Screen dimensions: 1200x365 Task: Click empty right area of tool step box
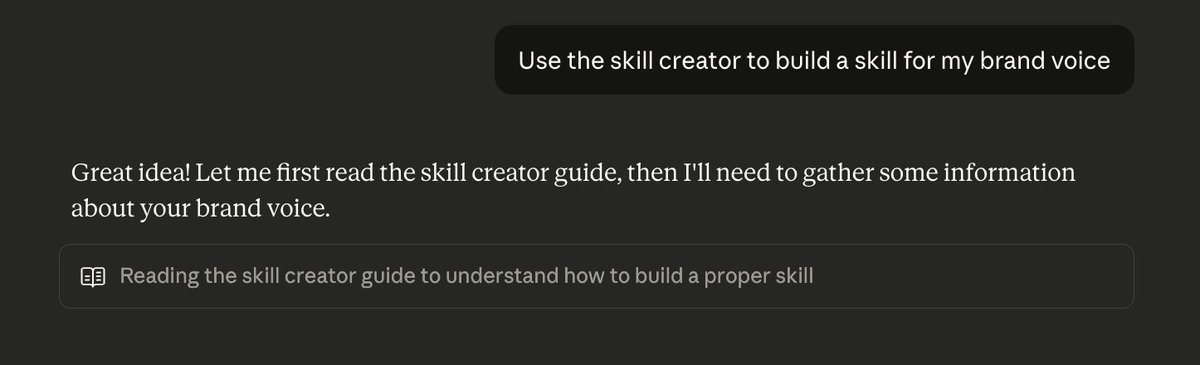(975, 276)
